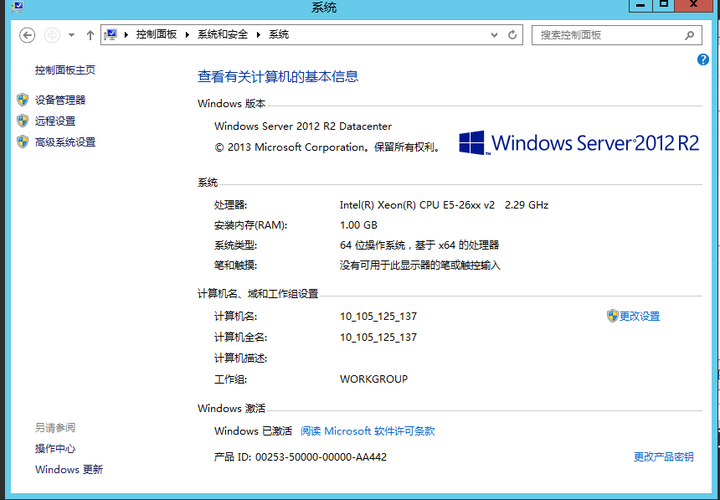
Task: Click the computer icon in address bar
Action: pyautogui.click(x=111, y=34)
